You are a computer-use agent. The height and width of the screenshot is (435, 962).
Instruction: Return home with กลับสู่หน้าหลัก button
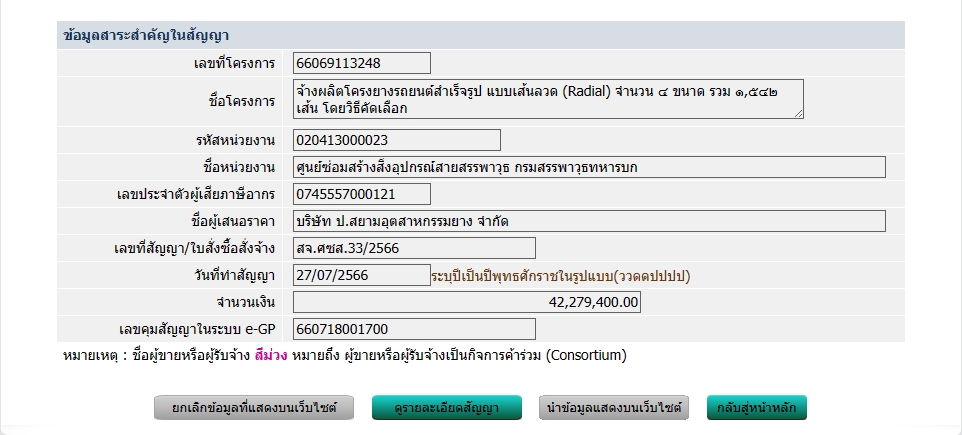pyautogui.click(x=756, y=408)
